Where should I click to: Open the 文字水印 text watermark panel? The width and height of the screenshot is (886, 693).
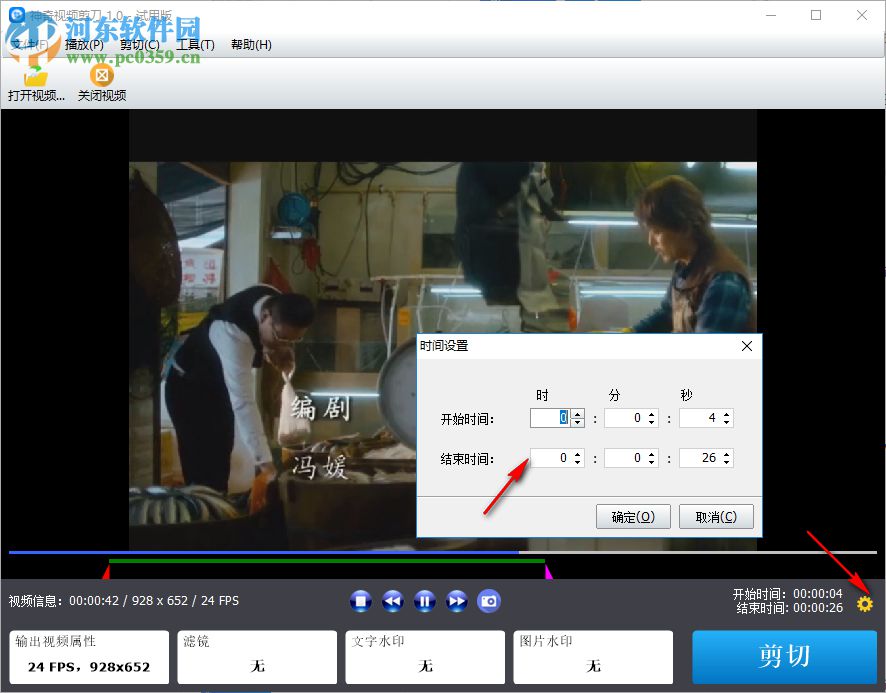click(x=425, y=657)
